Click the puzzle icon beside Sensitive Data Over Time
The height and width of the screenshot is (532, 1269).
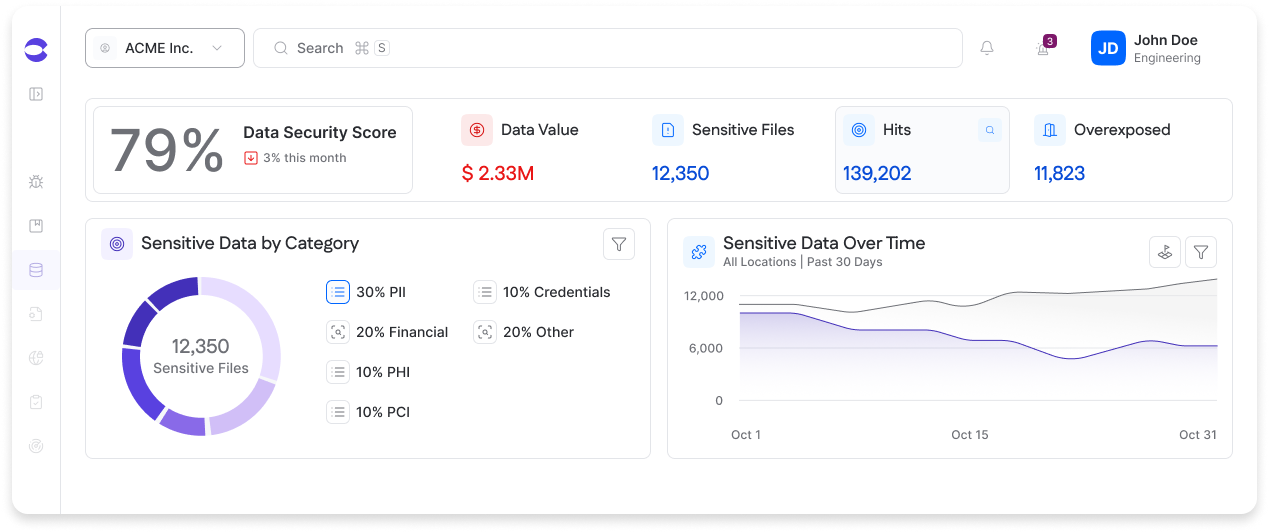coord(699,252)
